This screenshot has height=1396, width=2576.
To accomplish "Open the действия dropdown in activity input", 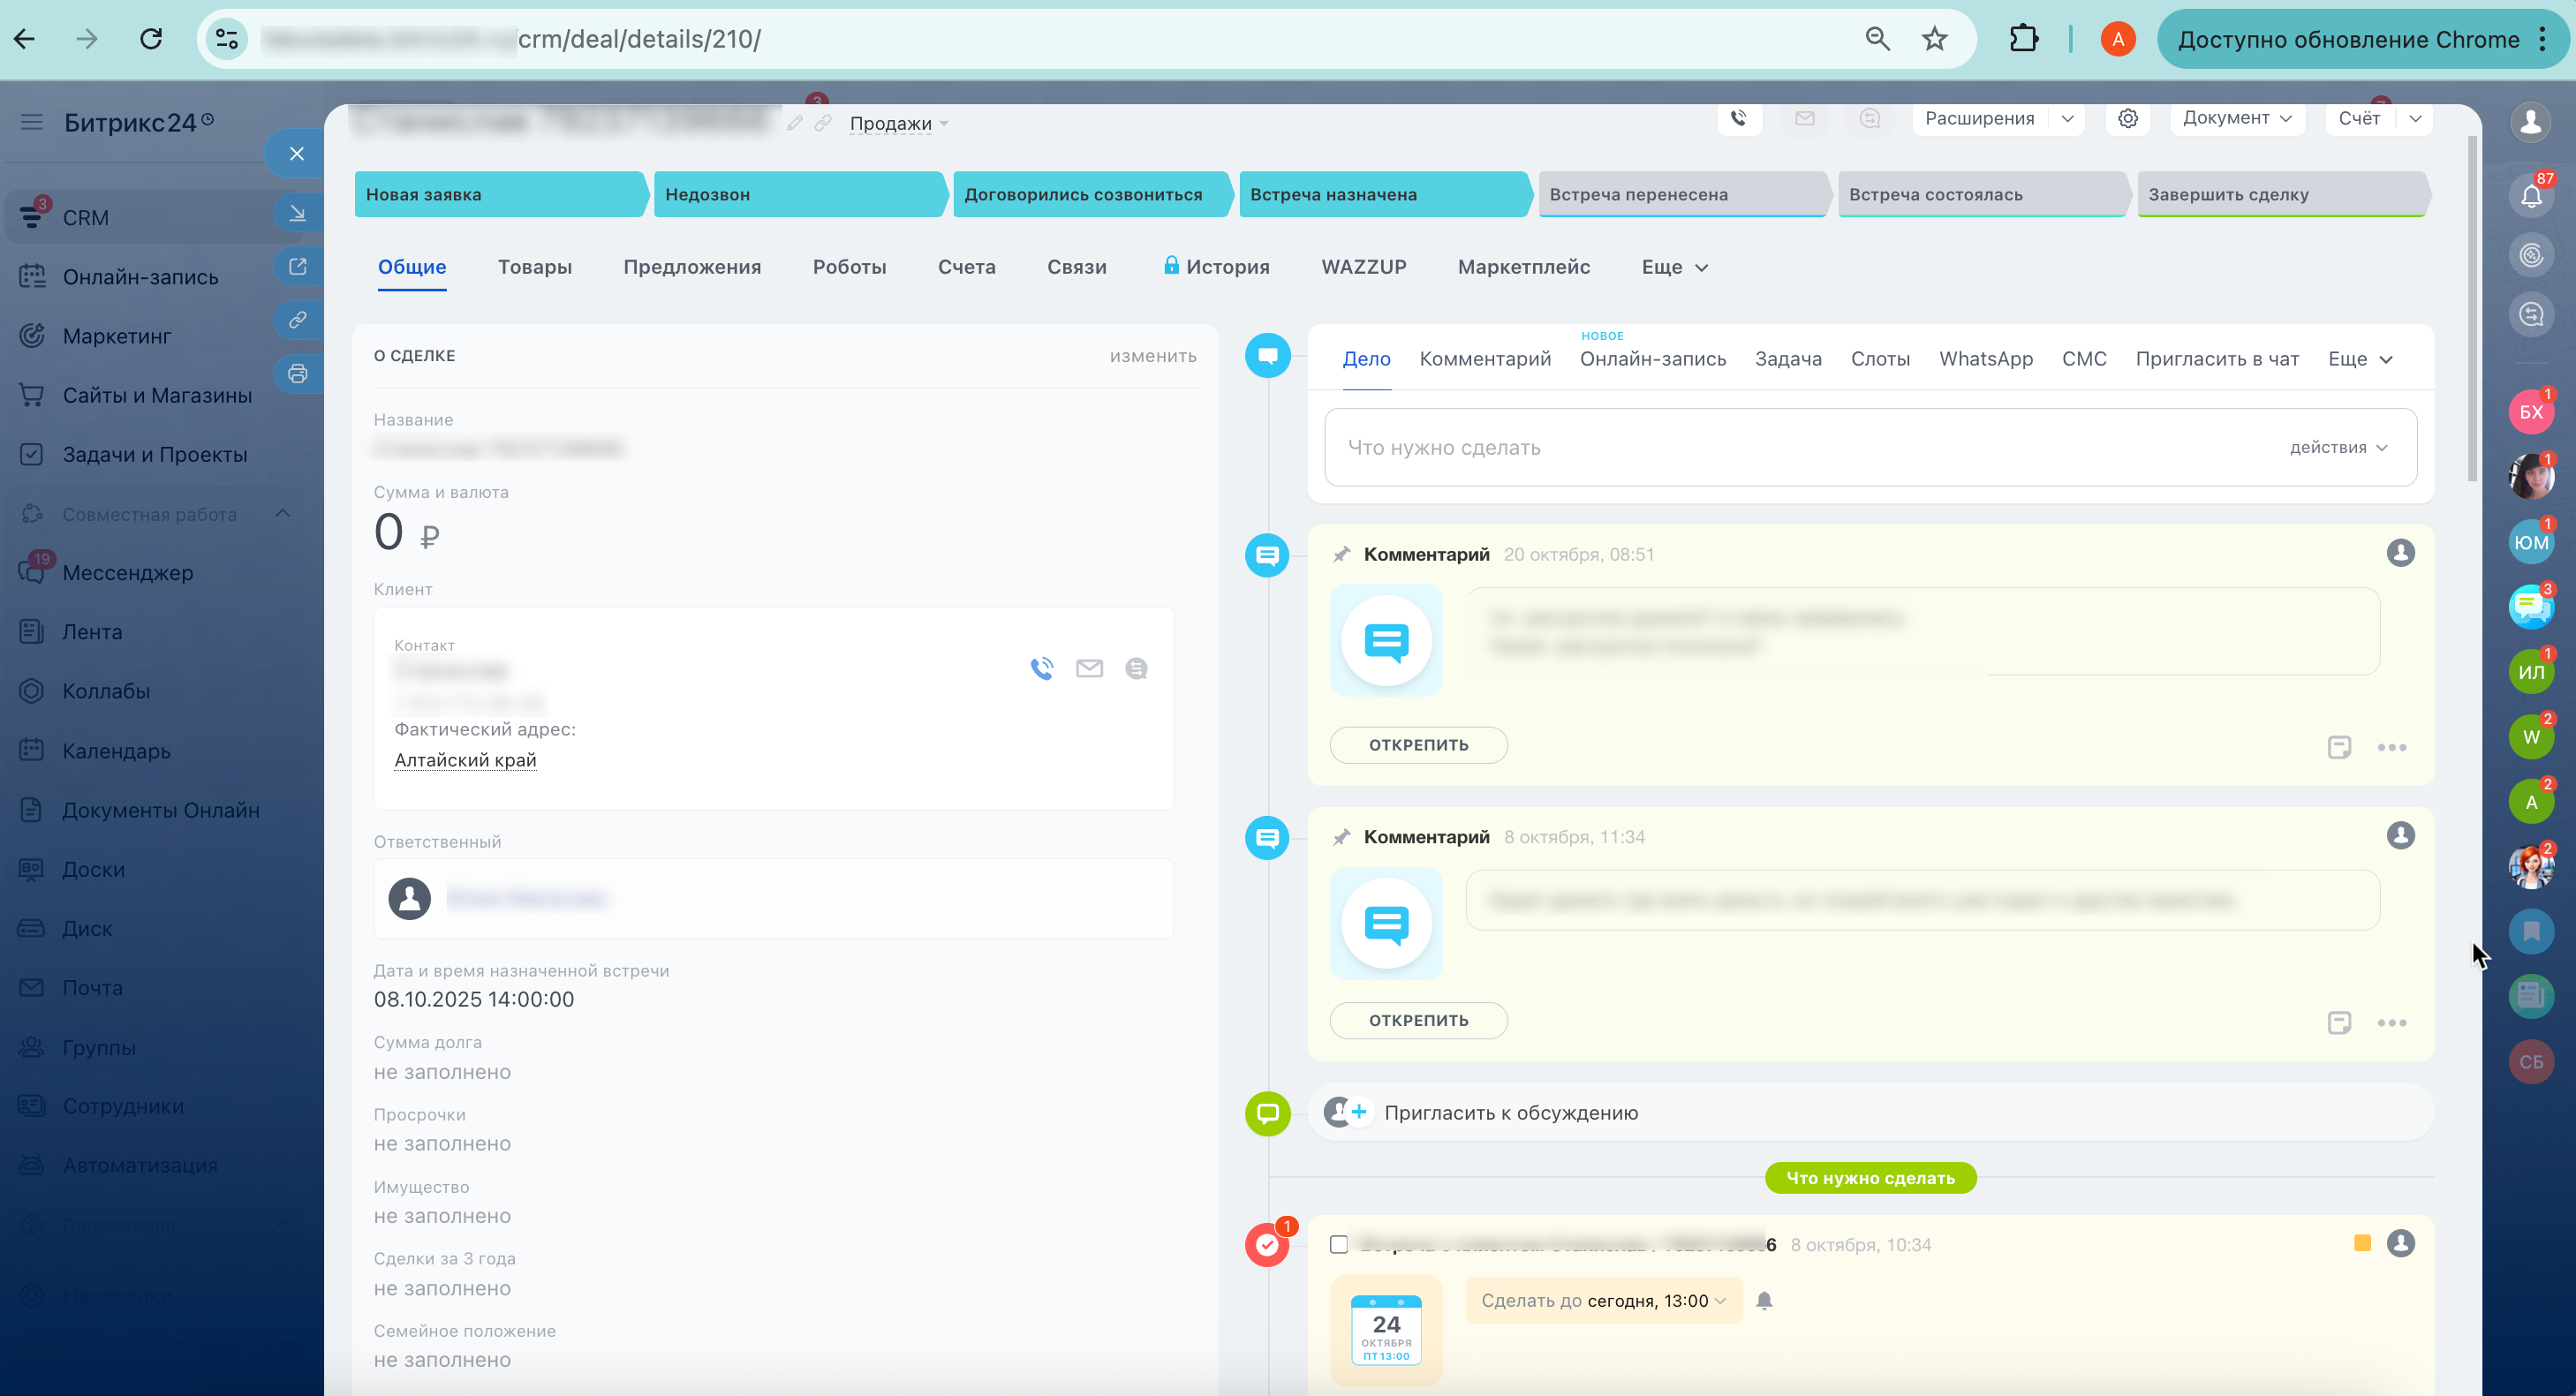I will click(2338, 447).
